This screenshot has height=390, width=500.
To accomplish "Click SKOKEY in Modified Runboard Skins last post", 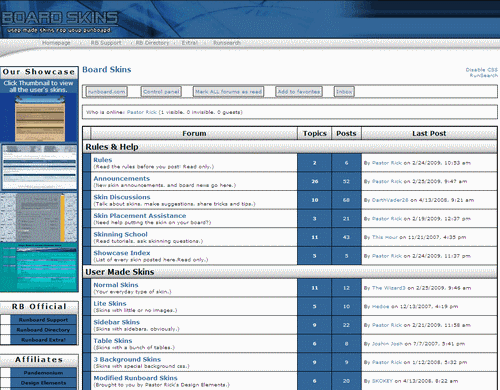I will click(382, 381).
